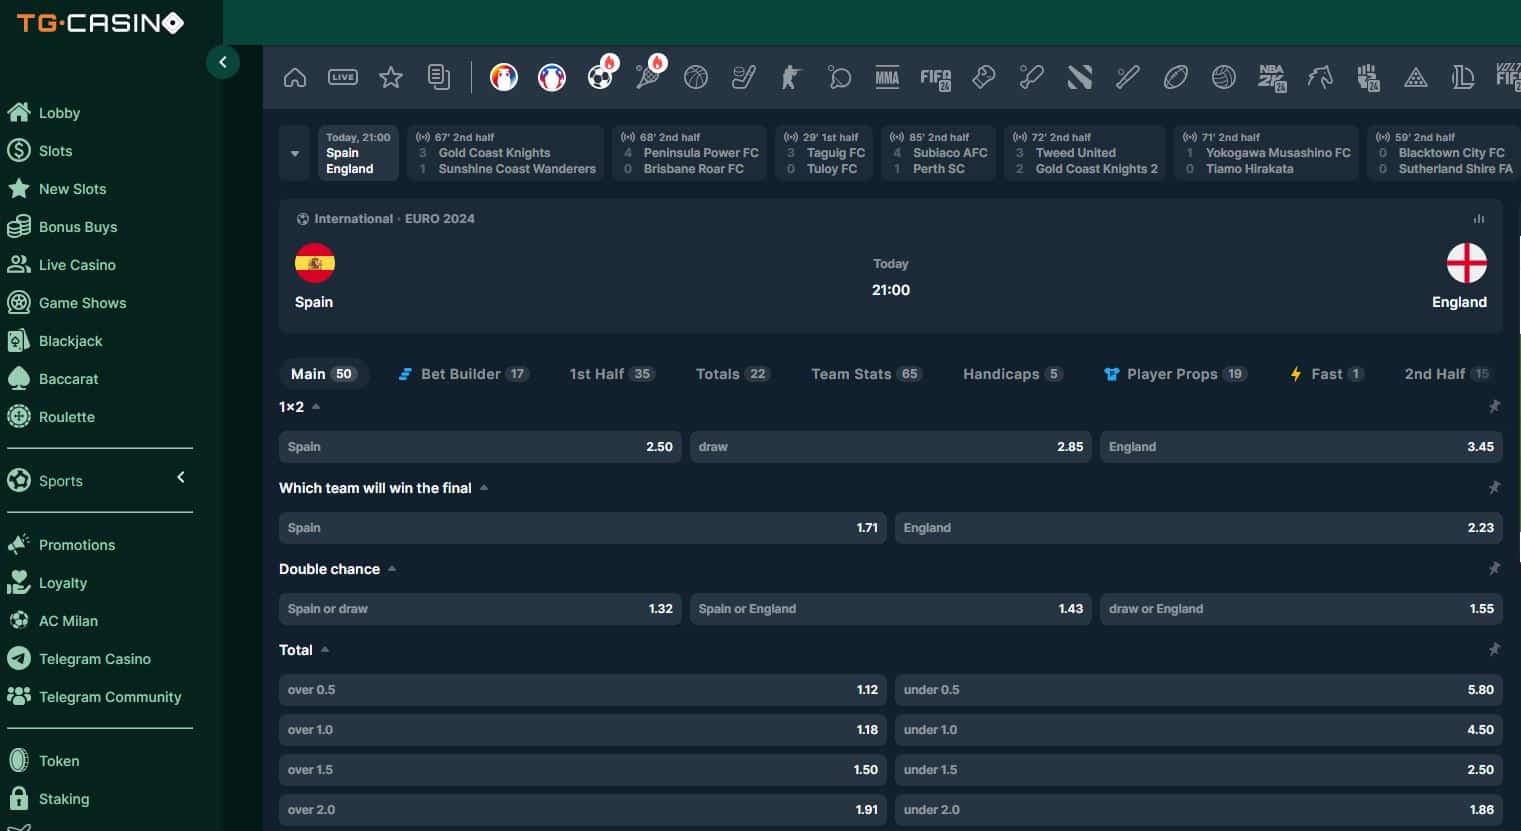Open Telegram Casino link
1521x831 pixels.
pos(78,659)
